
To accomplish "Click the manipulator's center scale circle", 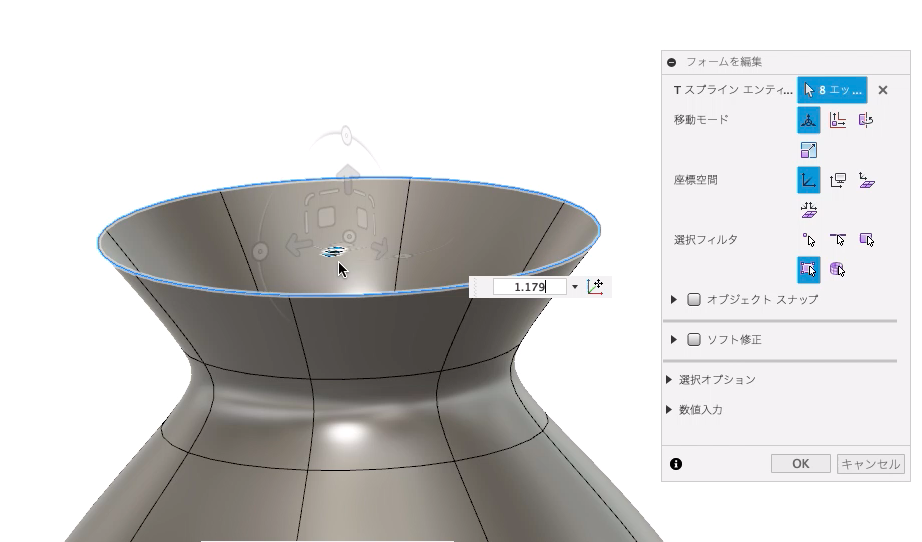I will (349, 237).
